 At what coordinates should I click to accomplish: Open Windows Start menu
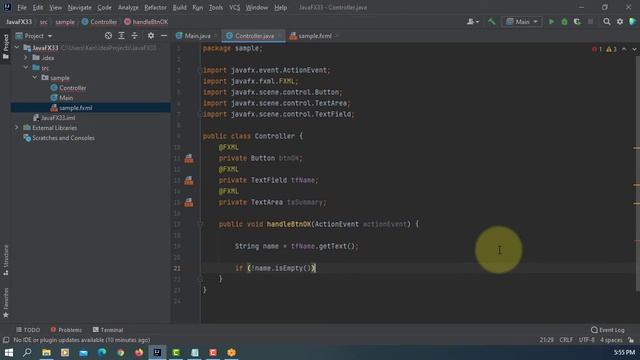(x=9, y=352)
